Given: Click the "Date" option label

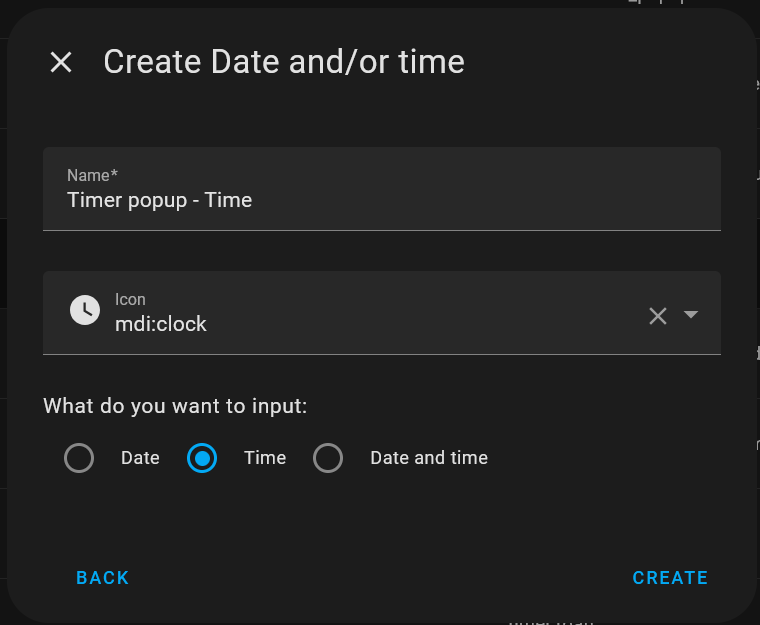Looking at the screenshot, I should (140, 458).
